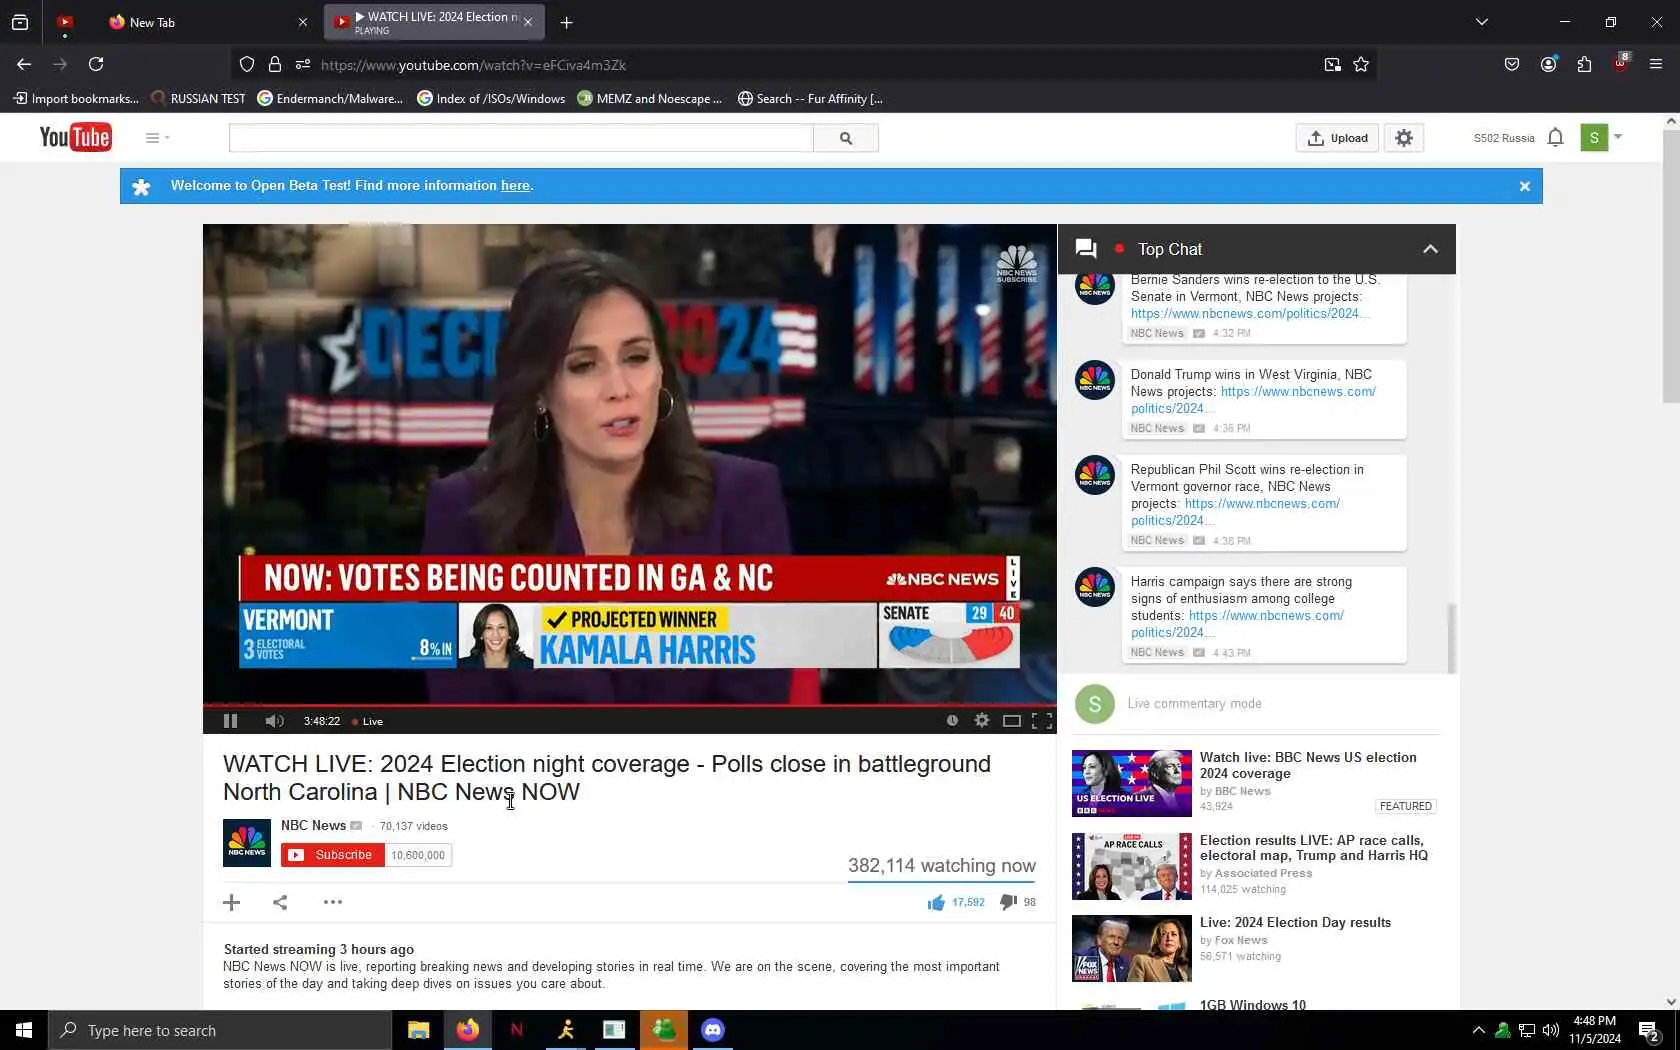The height and width of the screenshot is (1050, 1680).
Task: Open a new browser tab
Action: coord(567,22)
